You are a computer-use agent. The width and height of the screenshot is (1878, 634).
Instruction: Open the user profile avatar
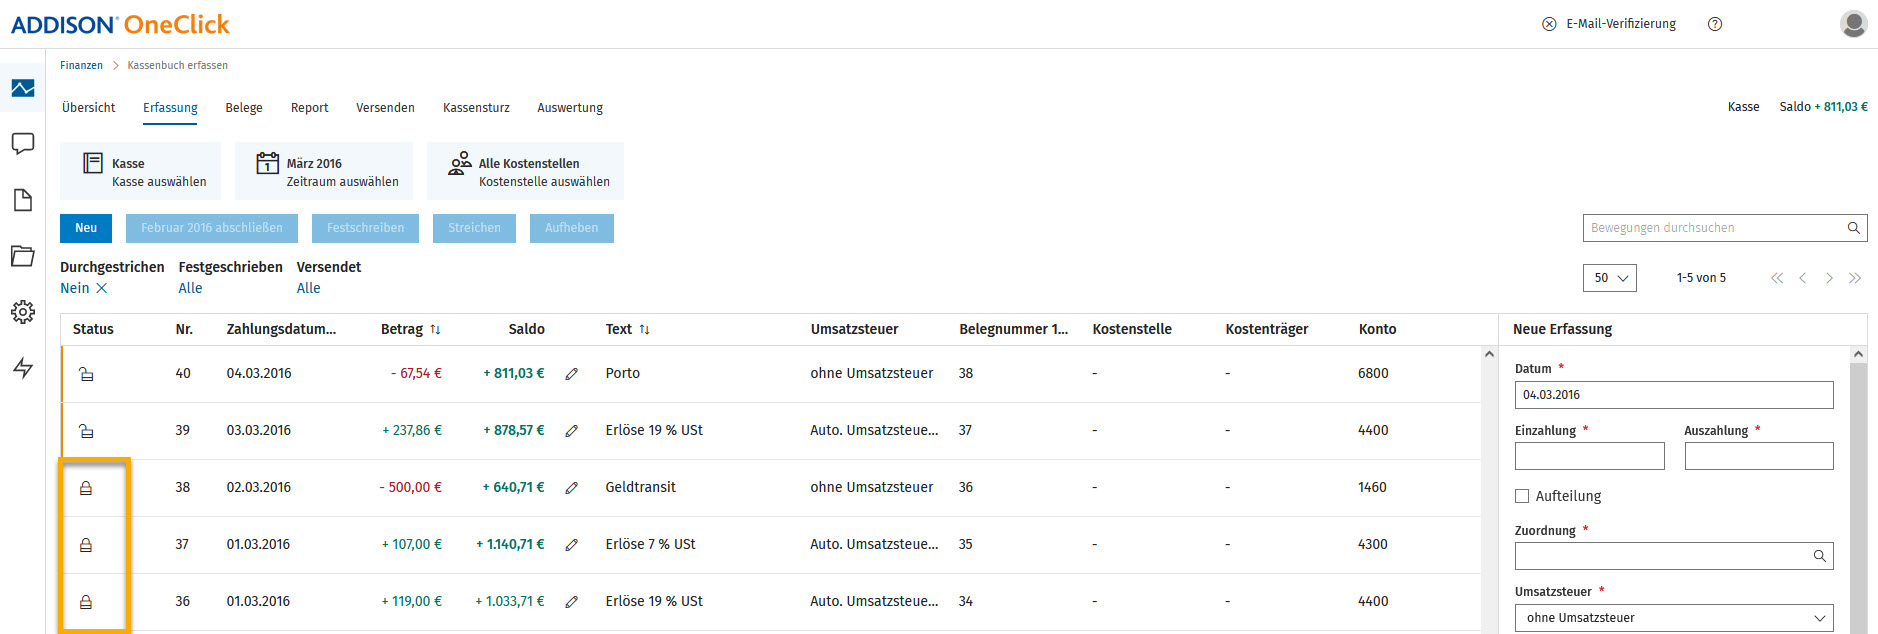tap(1853, 24)
